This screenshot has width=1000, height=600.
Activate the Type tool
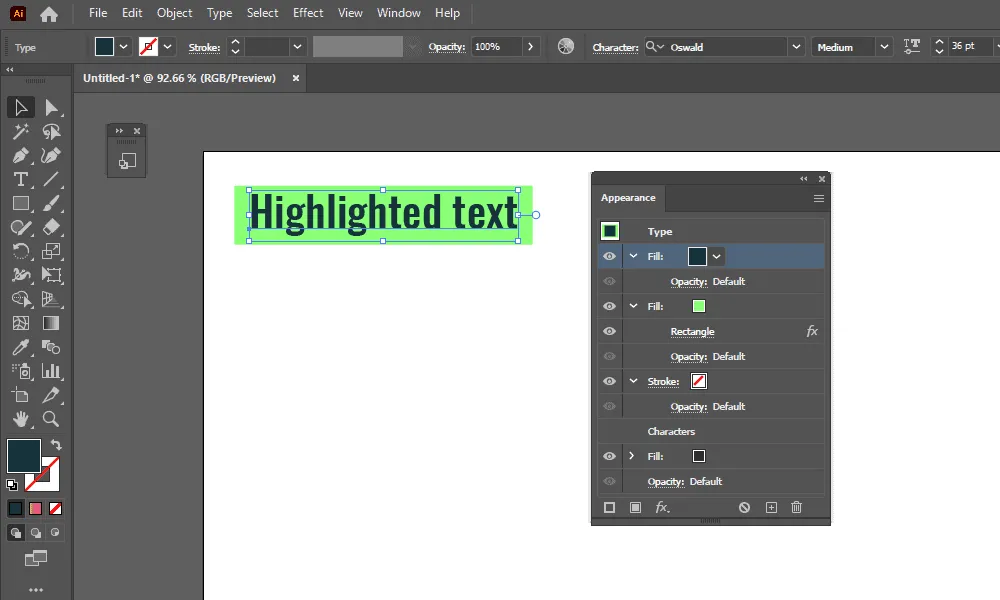20,180
